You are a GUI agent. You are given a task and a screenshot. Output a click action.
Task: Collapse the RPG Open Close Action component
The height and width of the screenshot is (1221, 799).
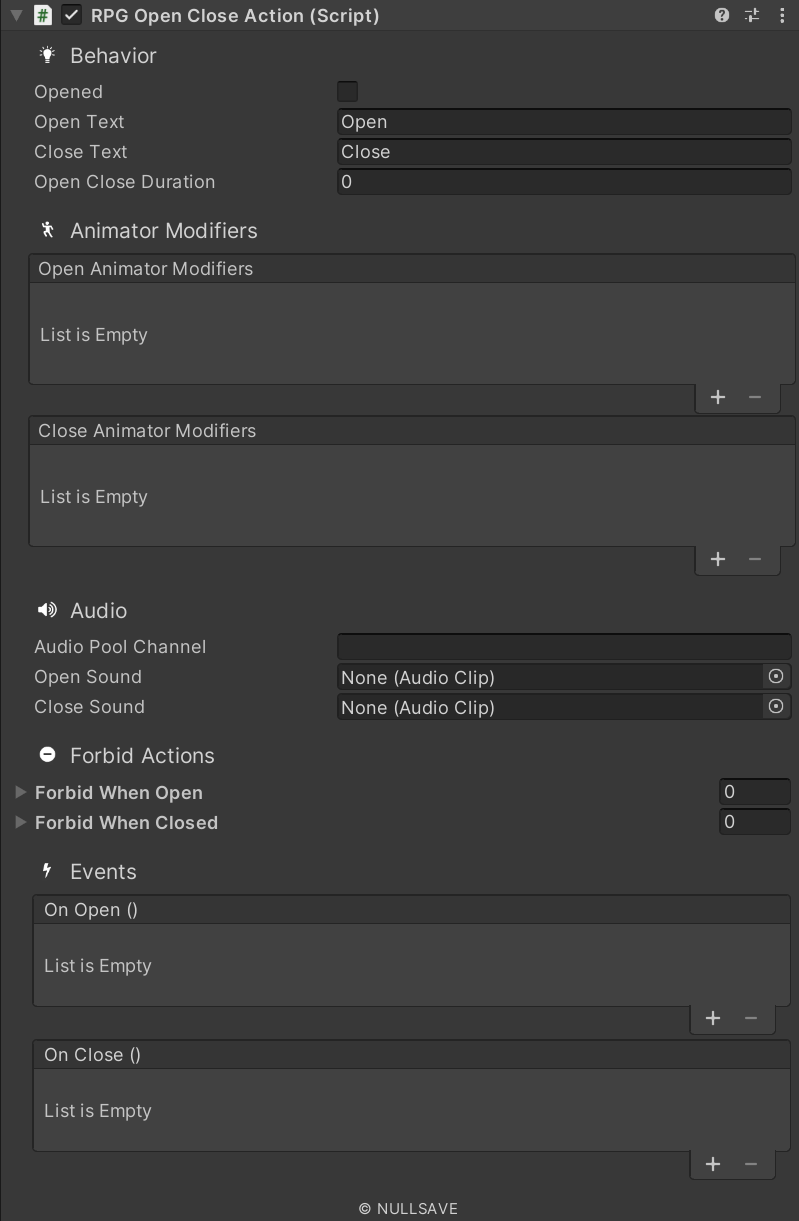point(16,16)
